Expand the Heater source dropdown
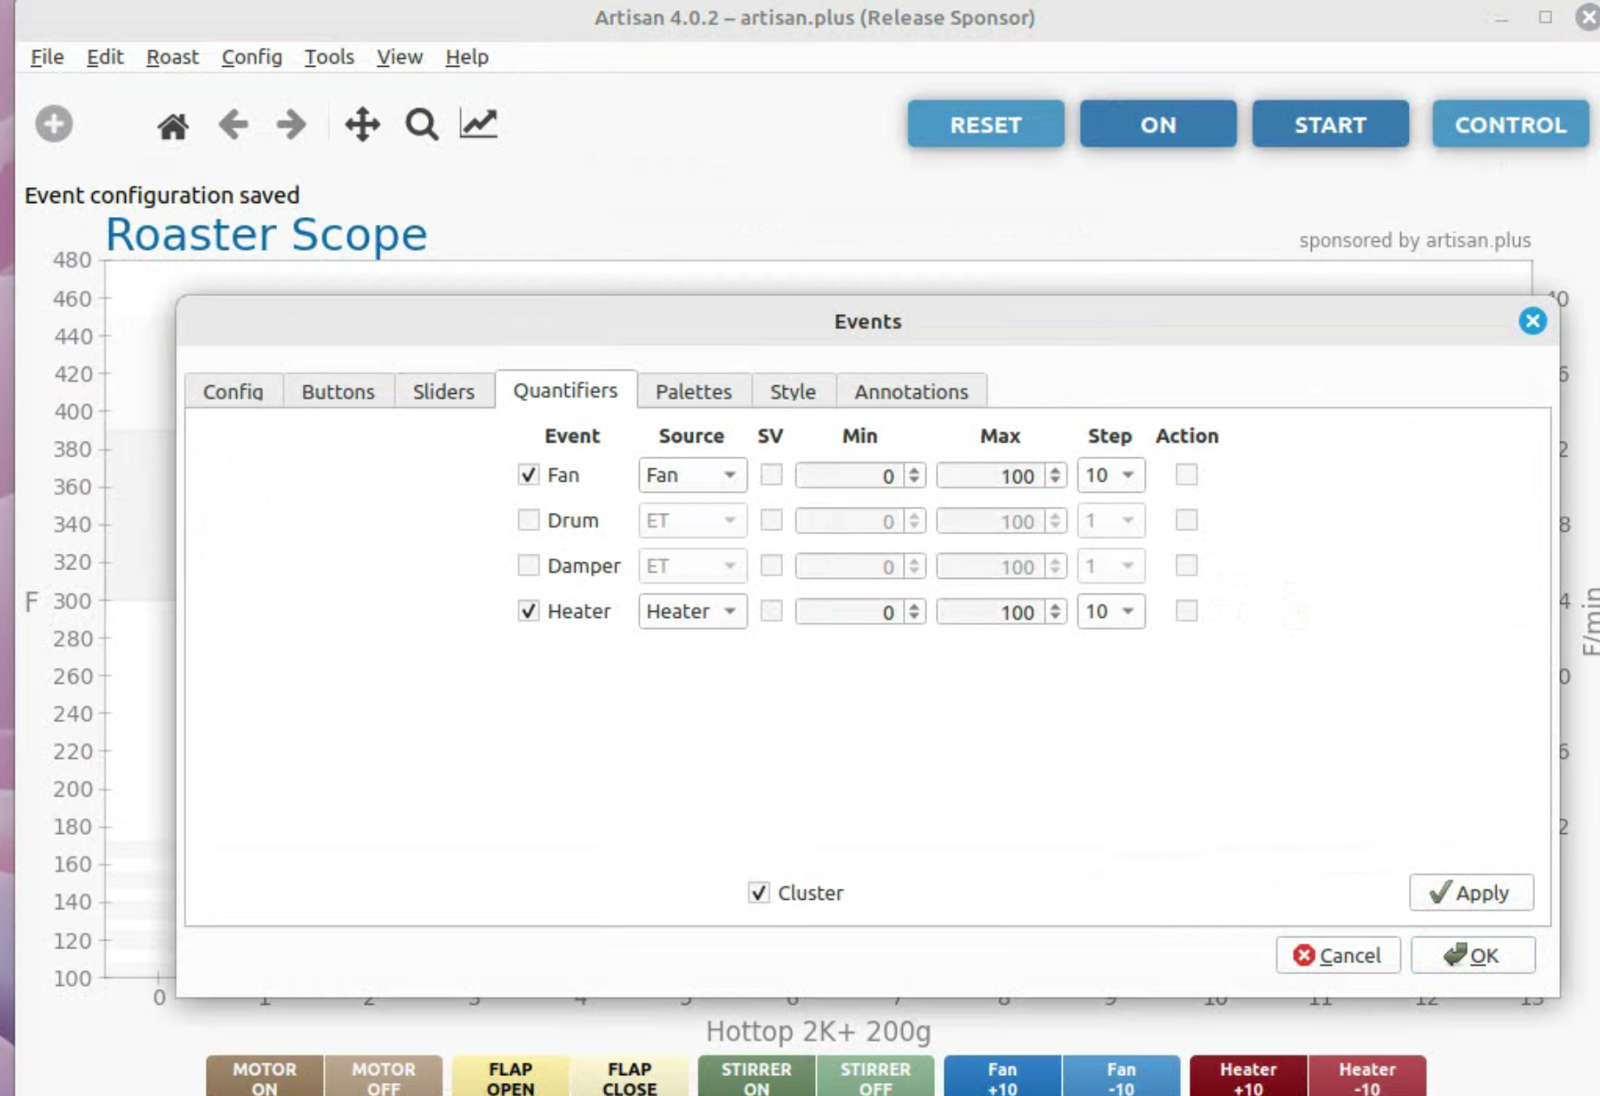 click(692, 611)
